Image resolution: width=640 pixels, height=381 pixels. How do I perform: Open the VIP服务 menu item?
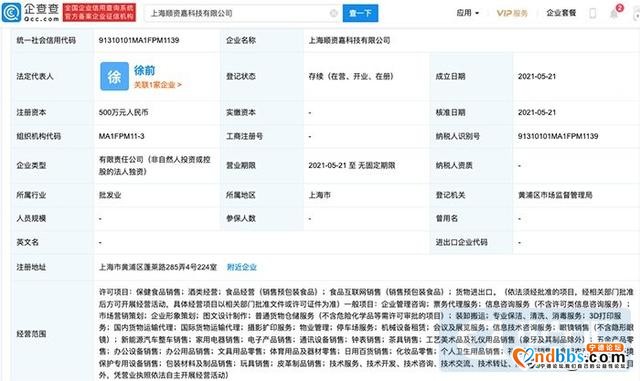512,13
